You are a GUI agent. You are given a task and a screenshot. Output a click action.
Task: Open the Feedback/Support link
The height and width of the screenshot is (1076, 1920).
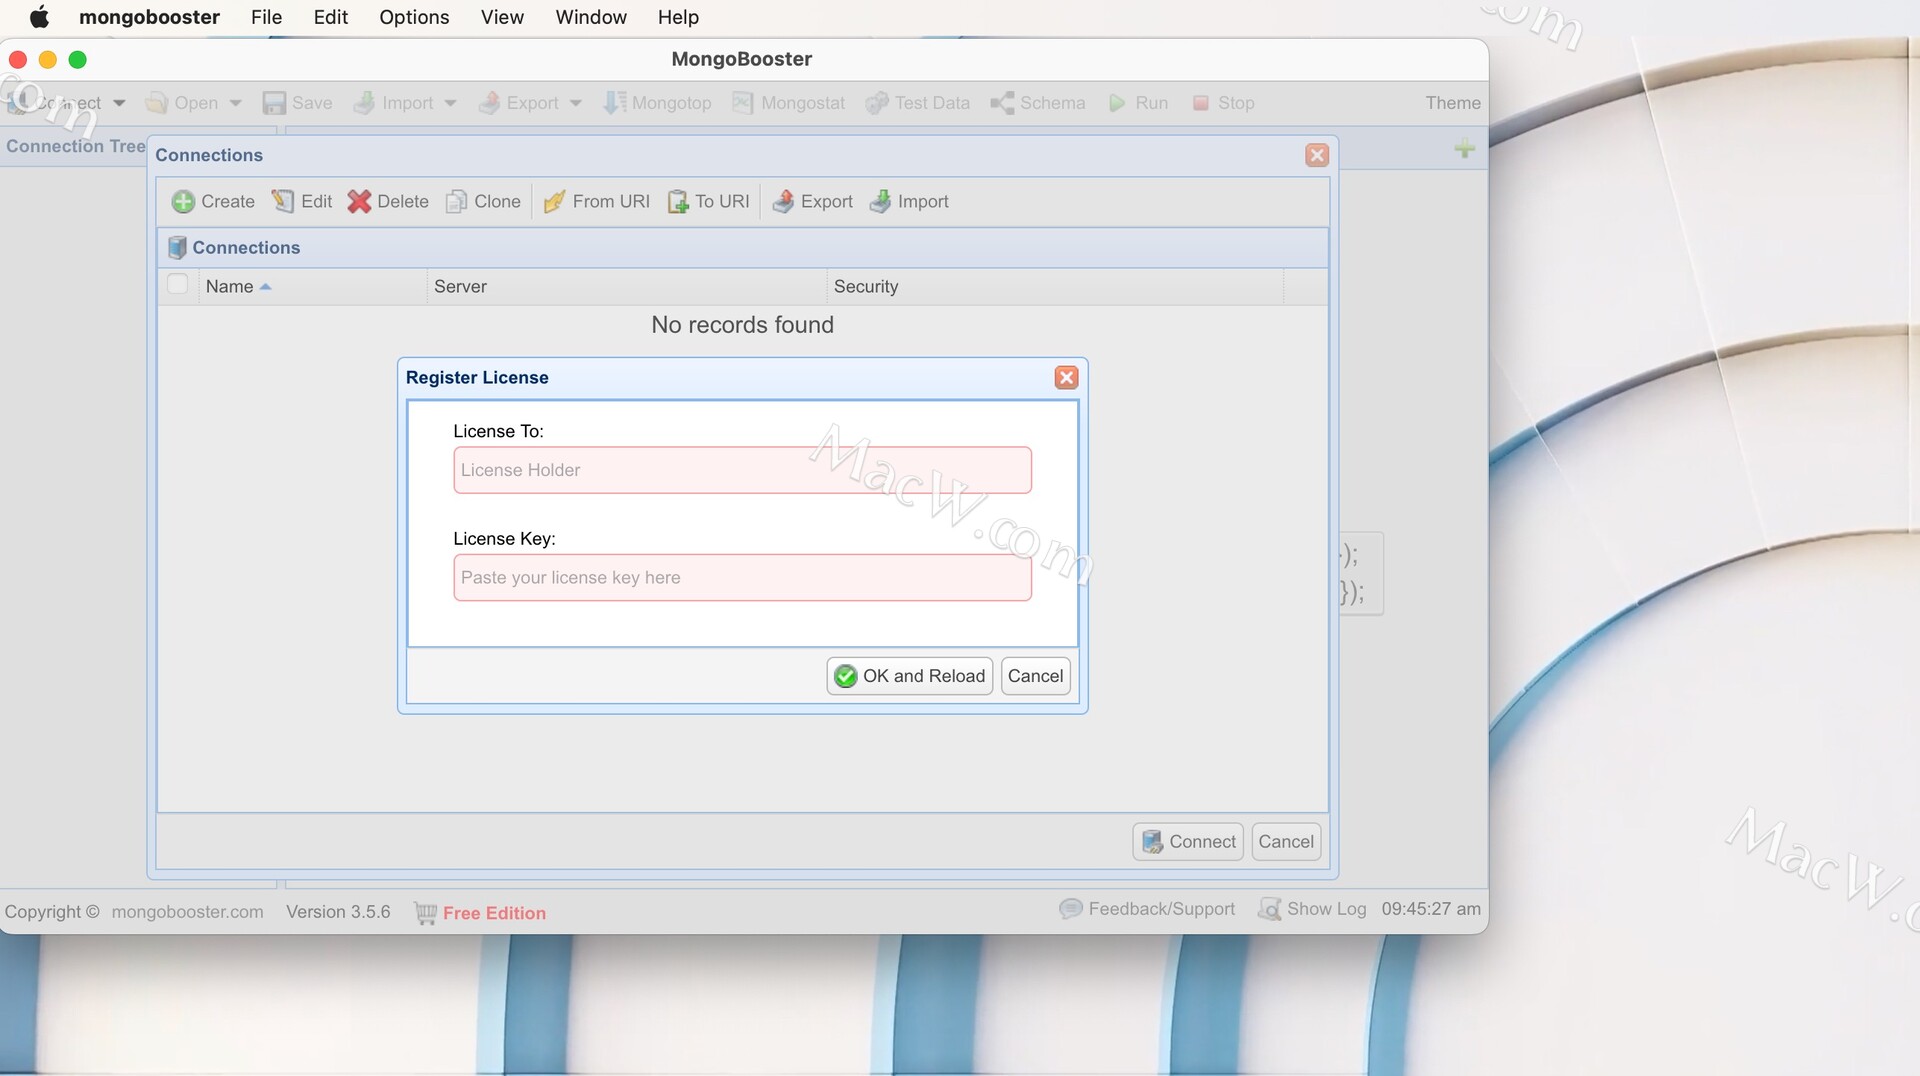(1147, 909)
